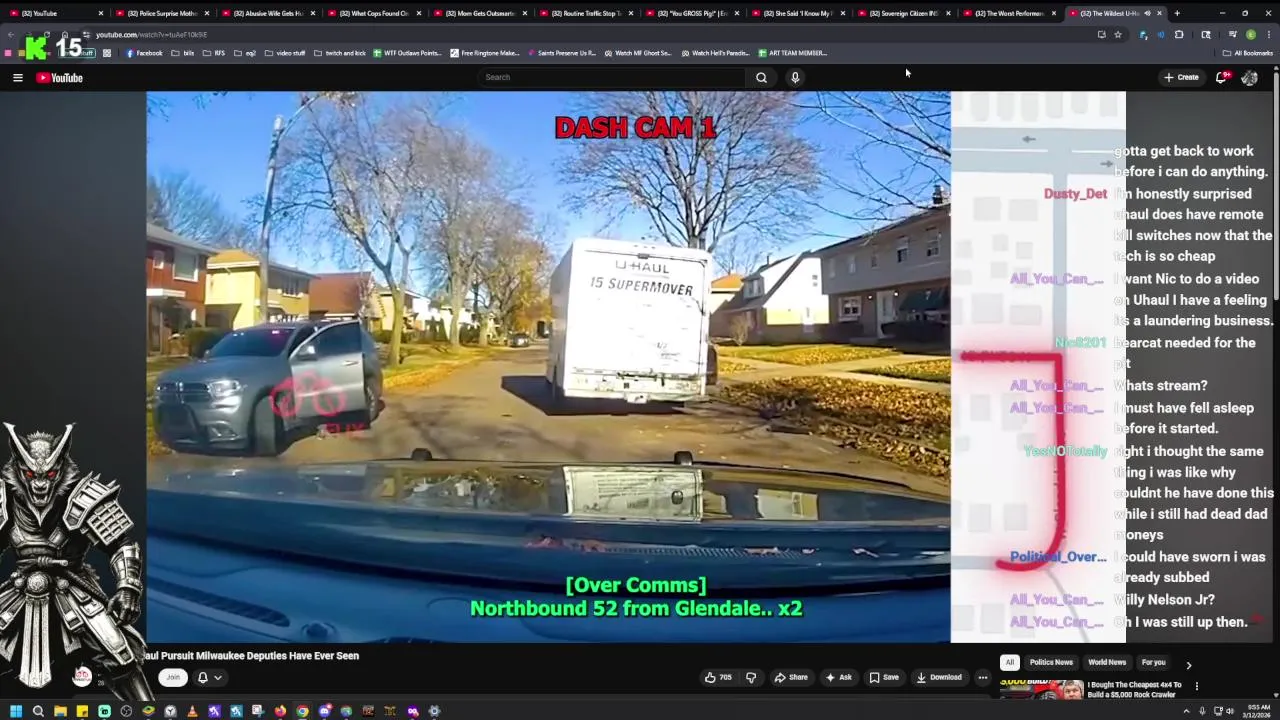This screenshot has height=720, width=1280.
Task: Switch to the Sovereign Citizen tab
Action: point(903,13)
